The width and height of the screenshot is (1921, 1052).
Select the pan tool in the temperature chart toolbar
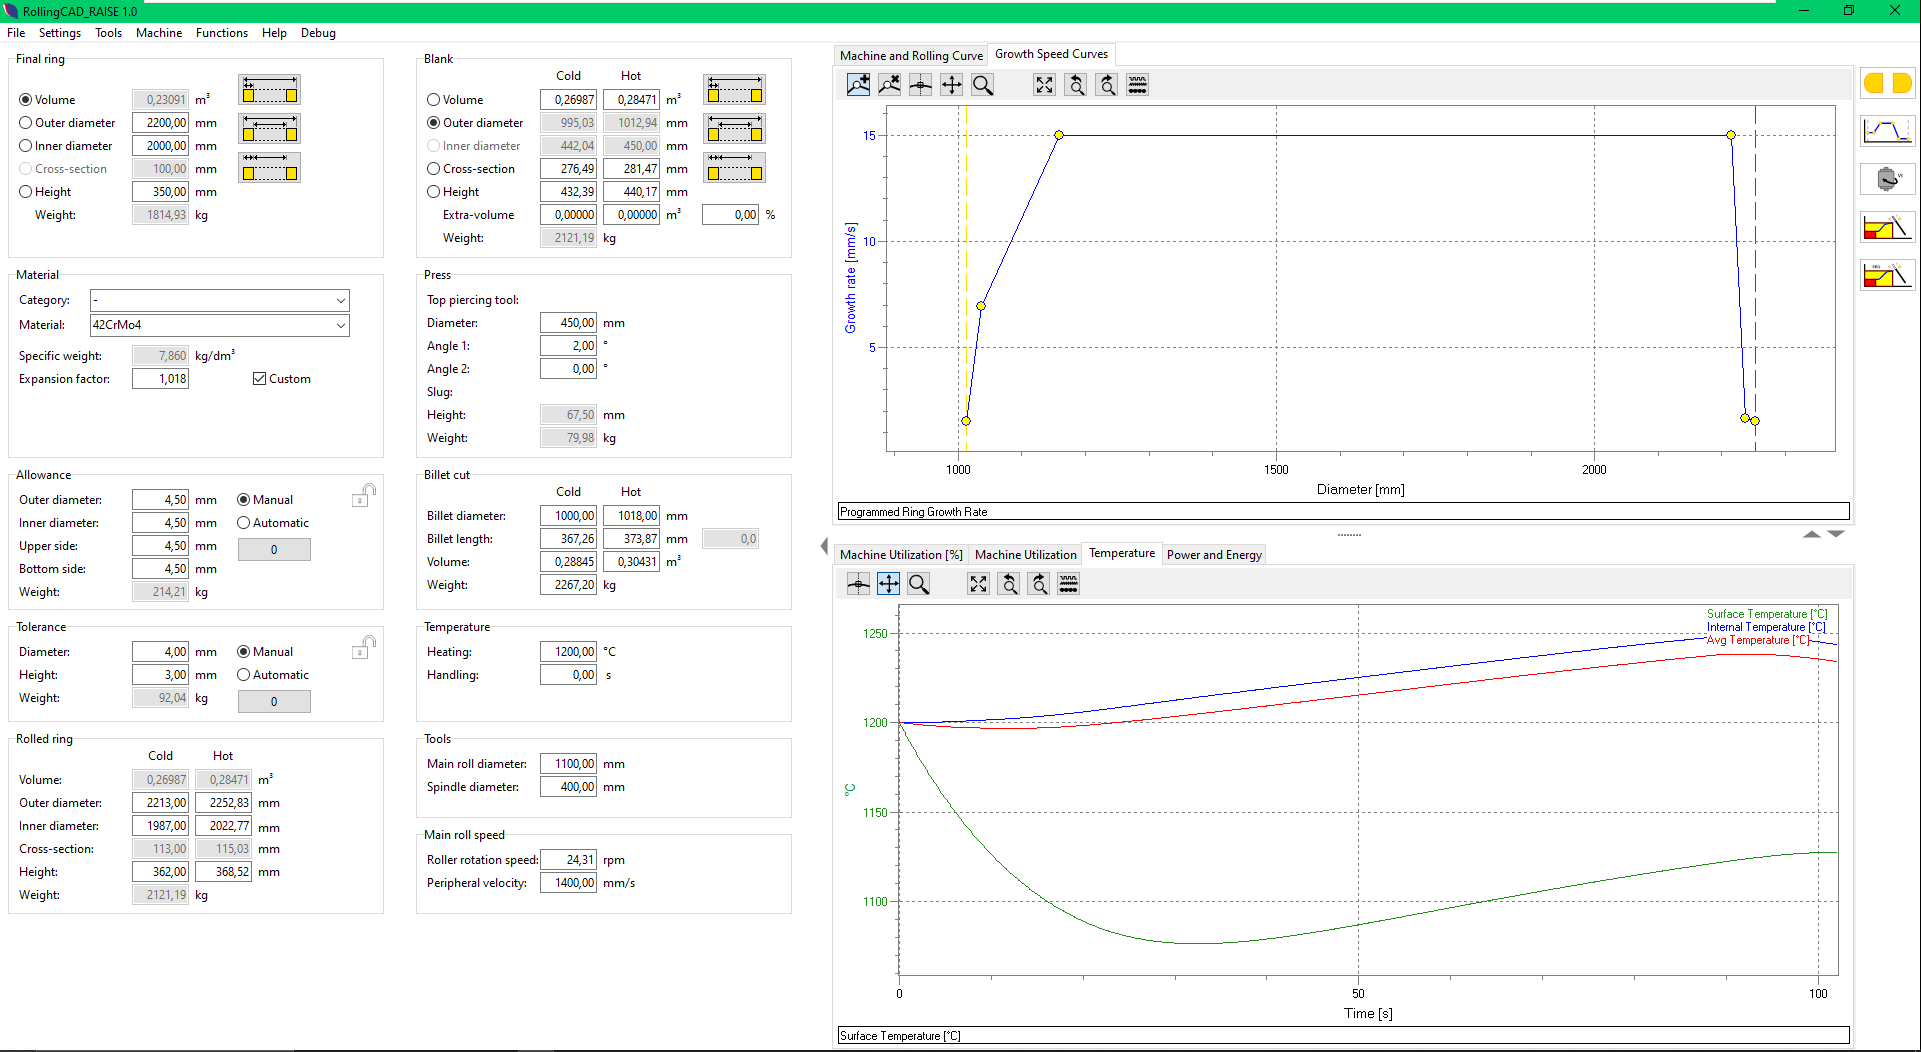[x=888, y=584]
